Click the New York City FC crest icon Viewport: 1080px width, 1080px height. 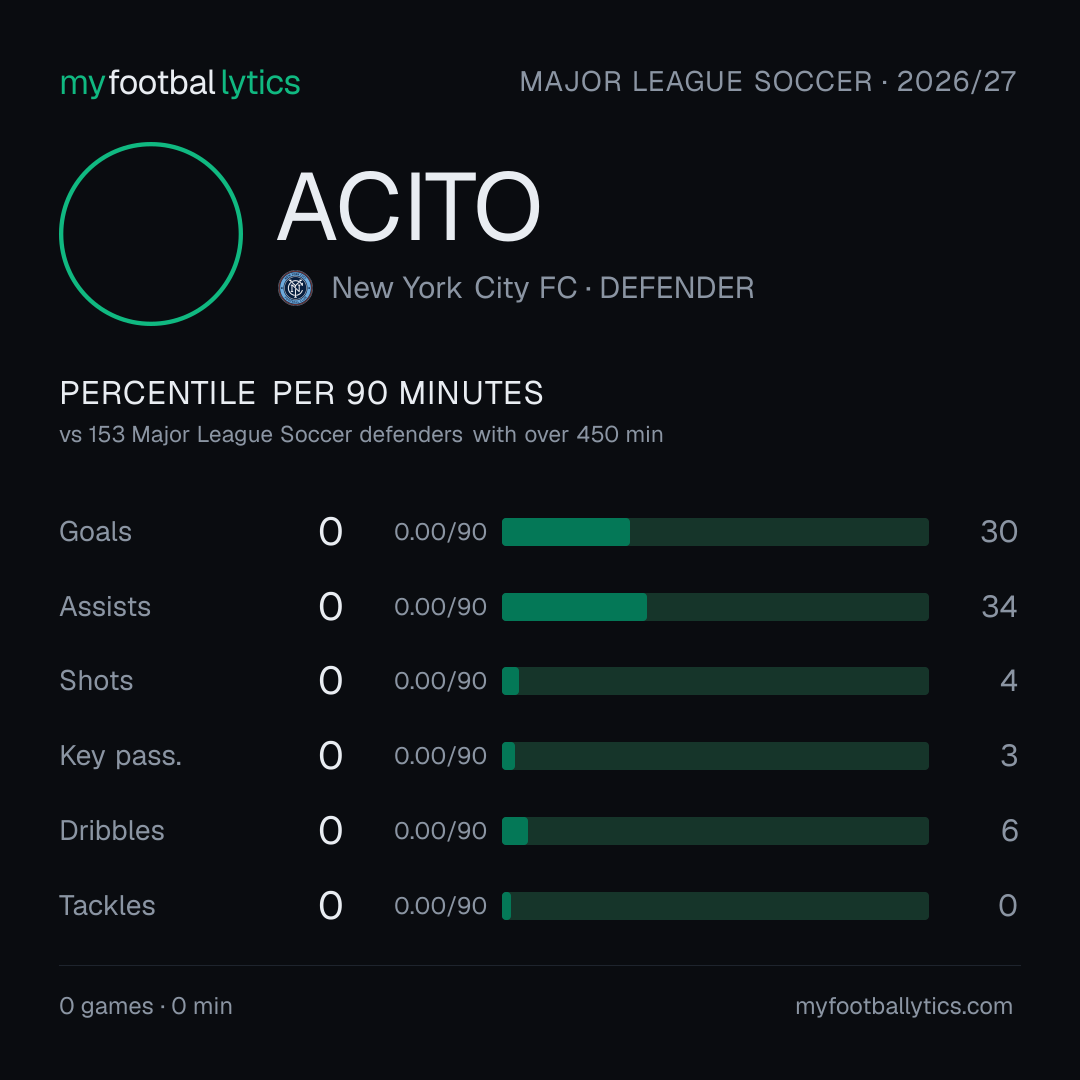(x=295, y=288)
